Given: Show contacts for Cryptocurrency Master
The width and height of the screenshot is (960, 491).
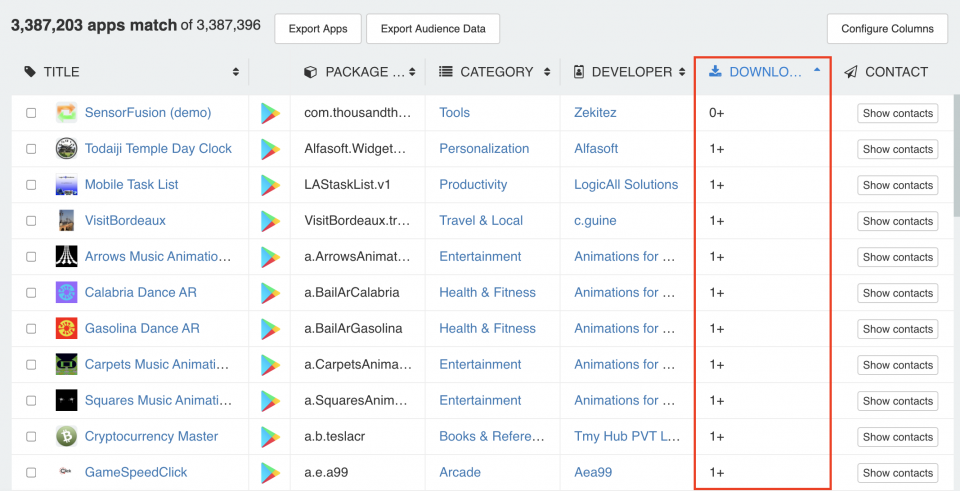Looking at the screenshot, I should pos(898,437).
